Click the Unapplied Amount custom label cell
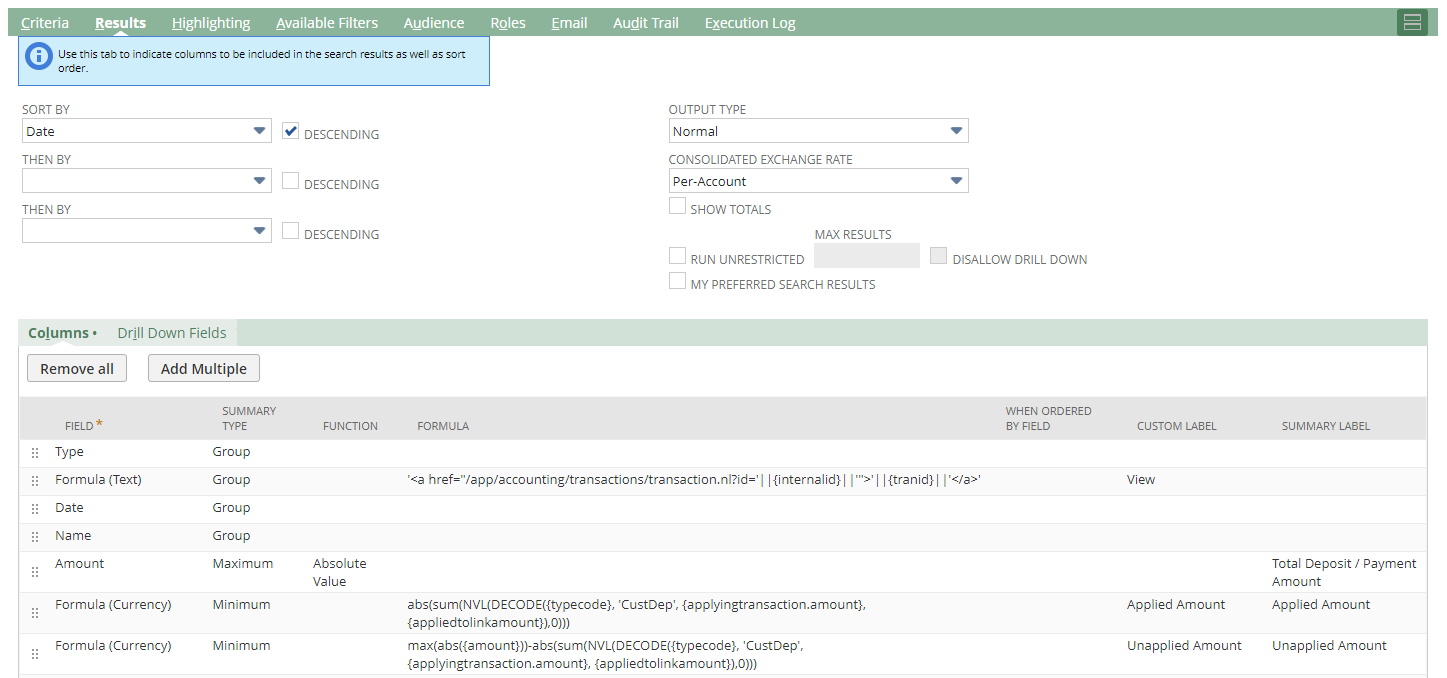 point(1184,646)
